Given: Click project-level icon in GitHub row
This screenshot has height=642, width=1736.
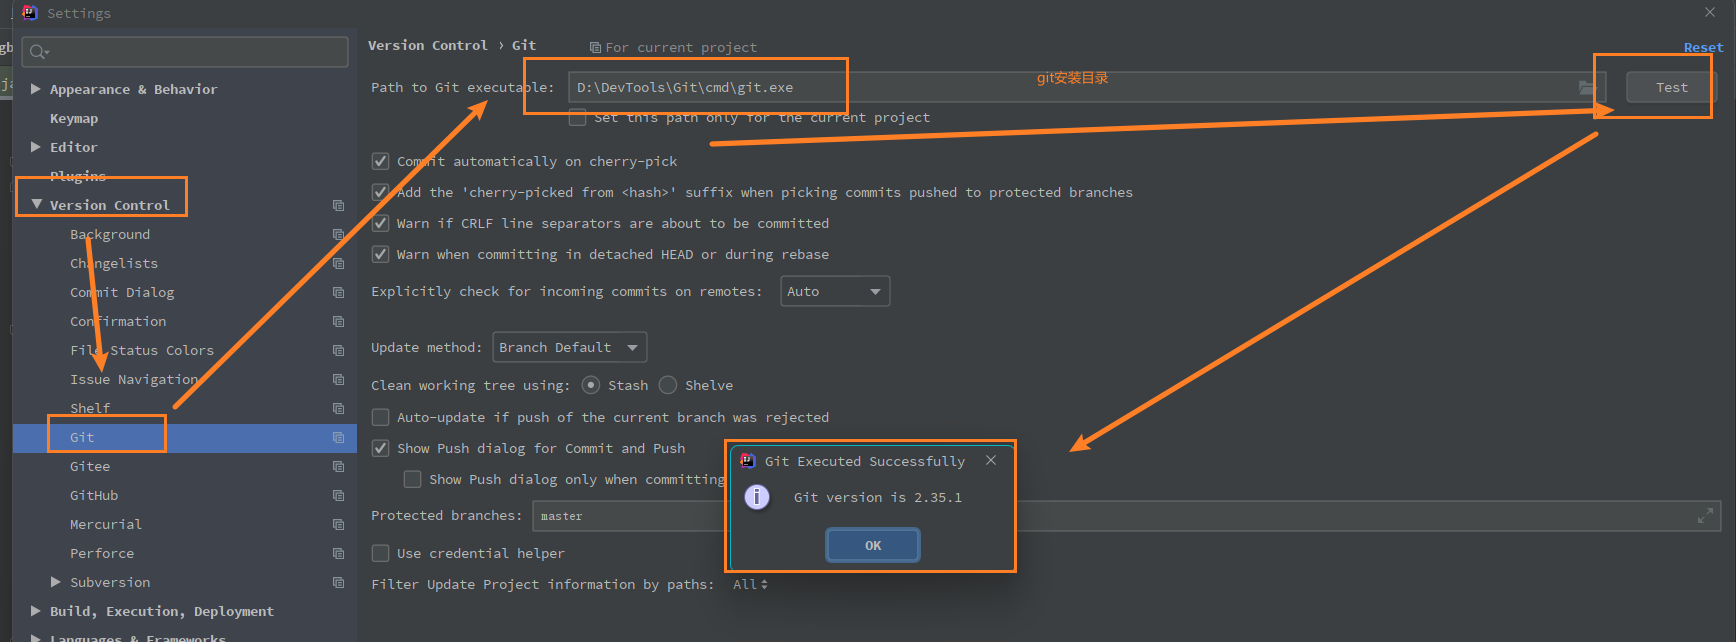Looking at the screenshot, I should pyautogui.click(x=338, y=495).
